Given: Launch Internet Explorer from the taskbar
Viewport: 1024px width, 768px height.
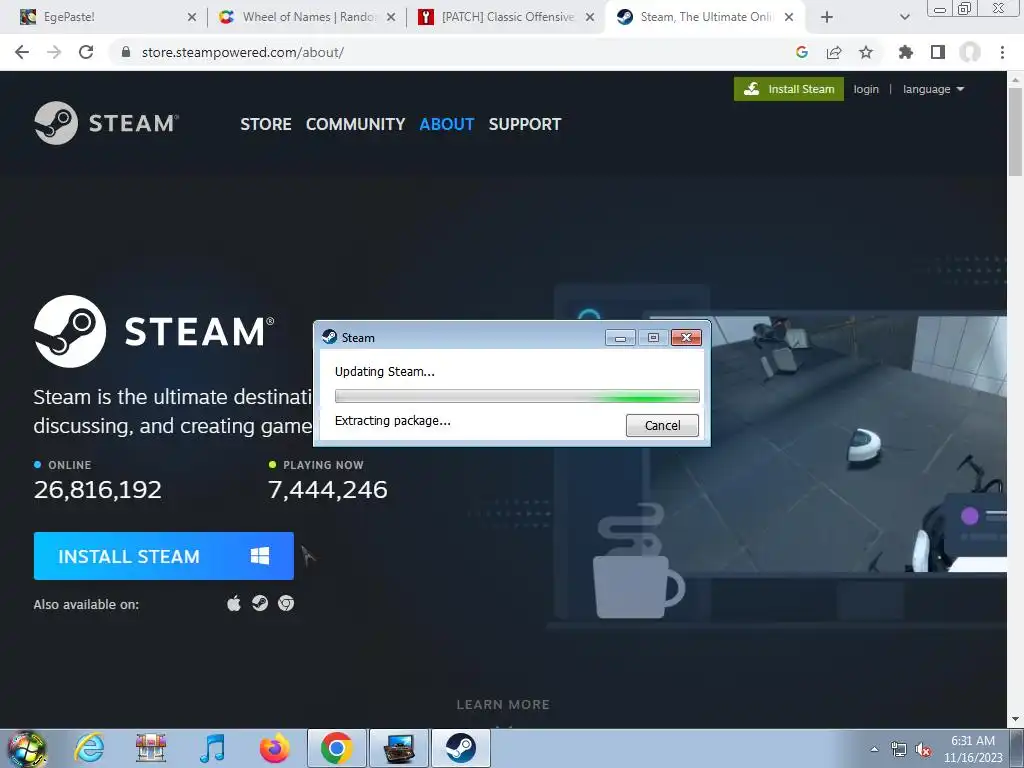Looking at the screenshot, I should click(x=89, y=748).
